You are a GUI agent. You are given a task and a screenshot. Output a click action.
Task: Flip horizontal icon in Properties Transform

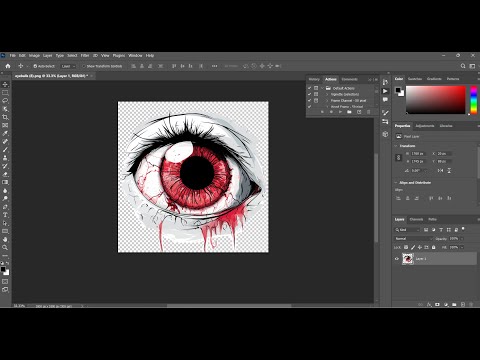pyautogui.click(x=440, y=170)
